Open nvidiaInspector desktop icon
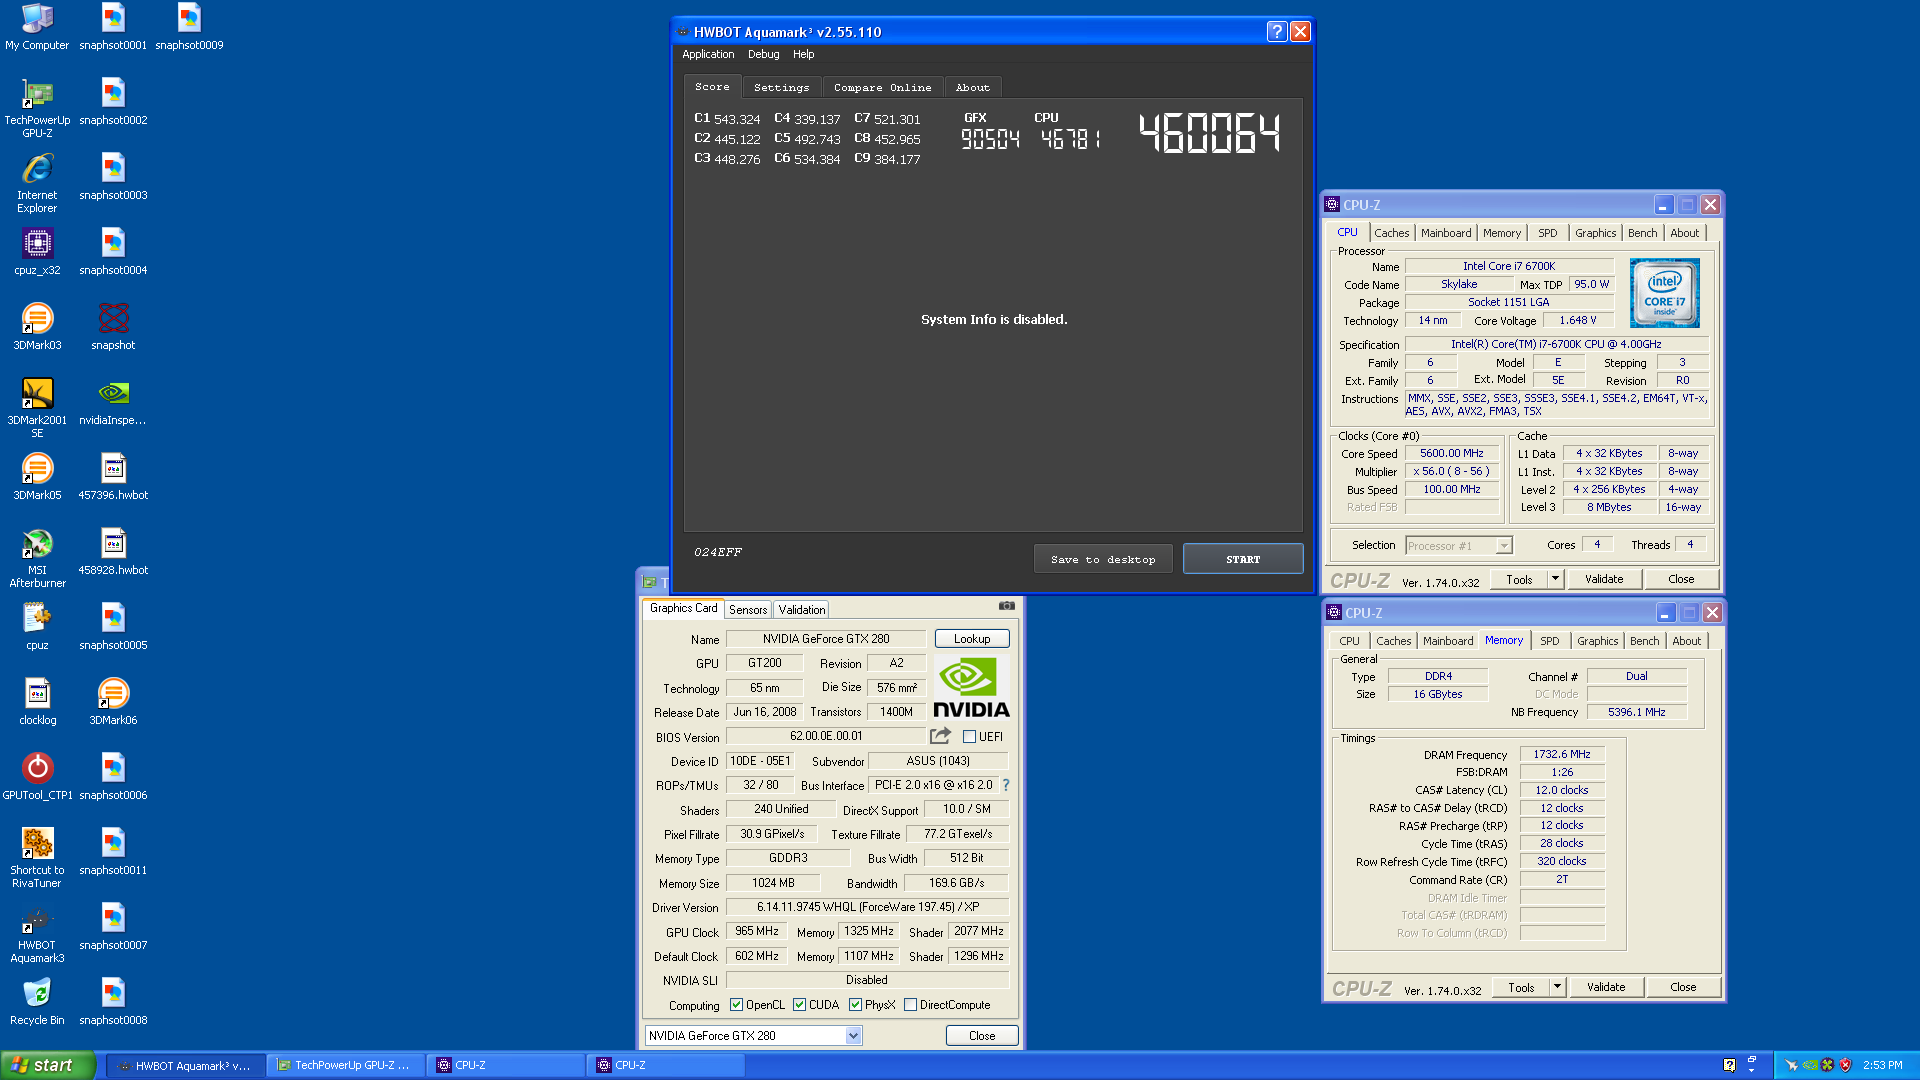1920x1080 pixels. pyautogui.click(x=113, y=402)
